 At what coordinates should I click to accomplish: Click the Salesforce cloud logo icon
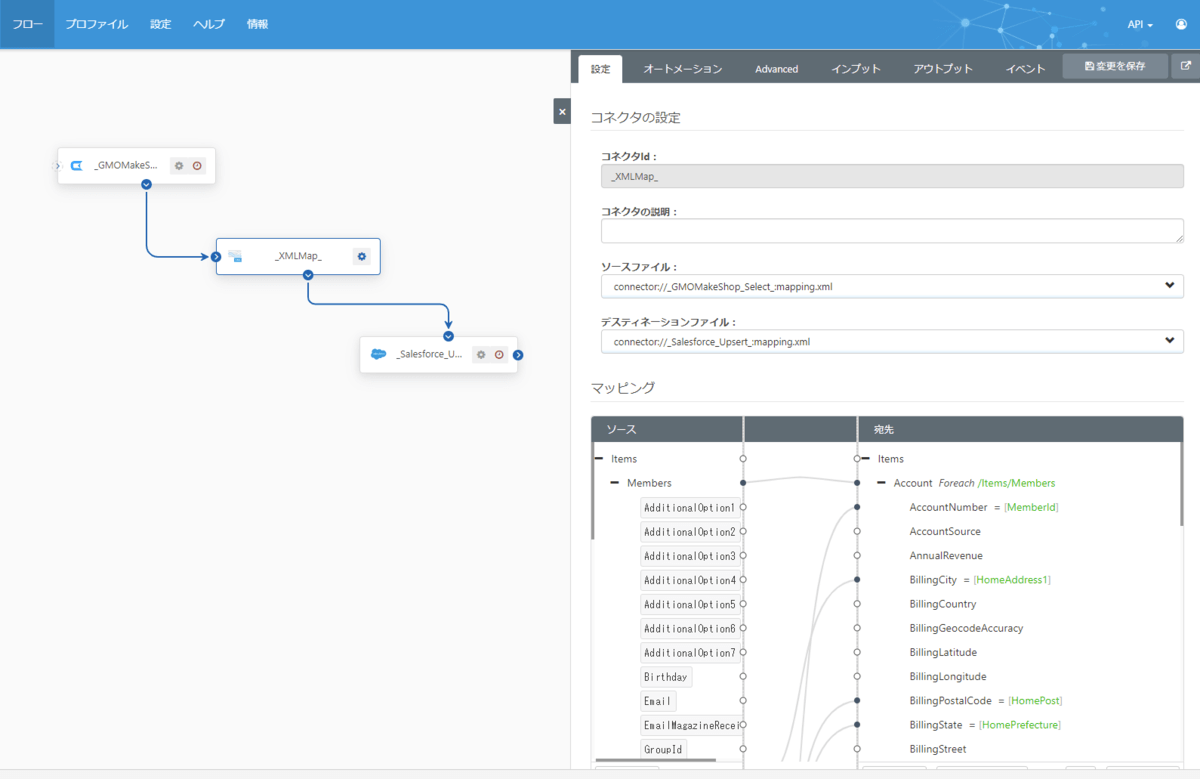(378, 354)
